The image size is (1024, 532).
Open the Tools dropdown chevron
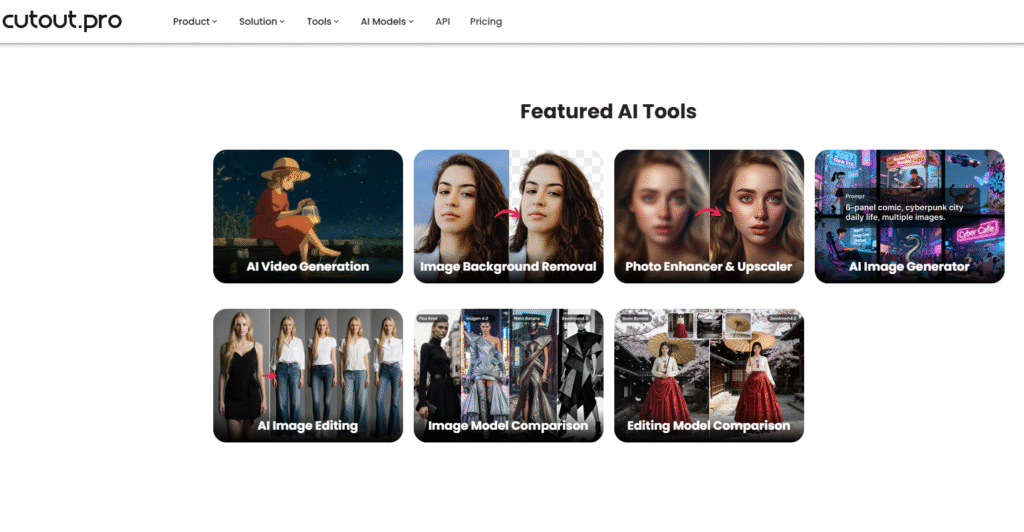pos(336,22)
